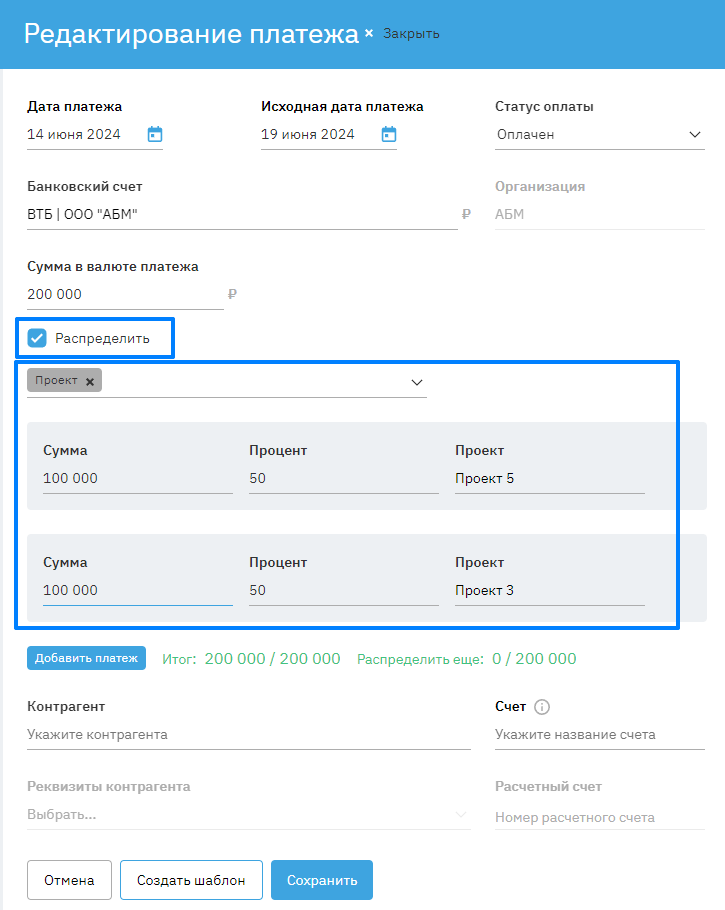Click the Контрагент input field

[248, 735]
